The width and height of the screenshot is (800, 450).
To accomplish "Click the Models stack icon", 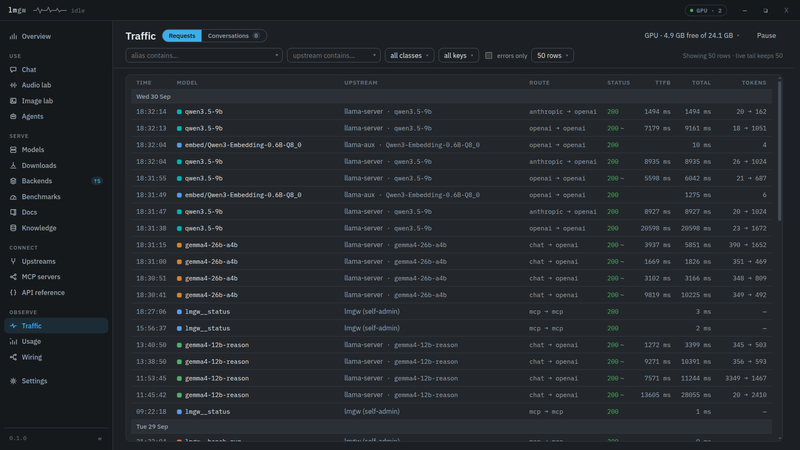I will tap(13, 149).
